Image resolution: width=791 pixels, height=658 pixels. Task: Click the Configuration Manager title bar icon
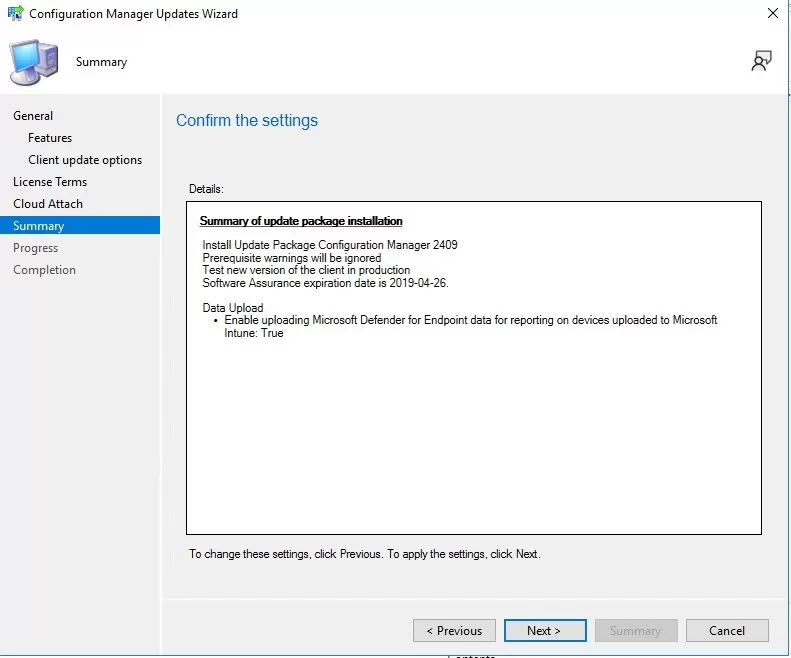(15, 13)
